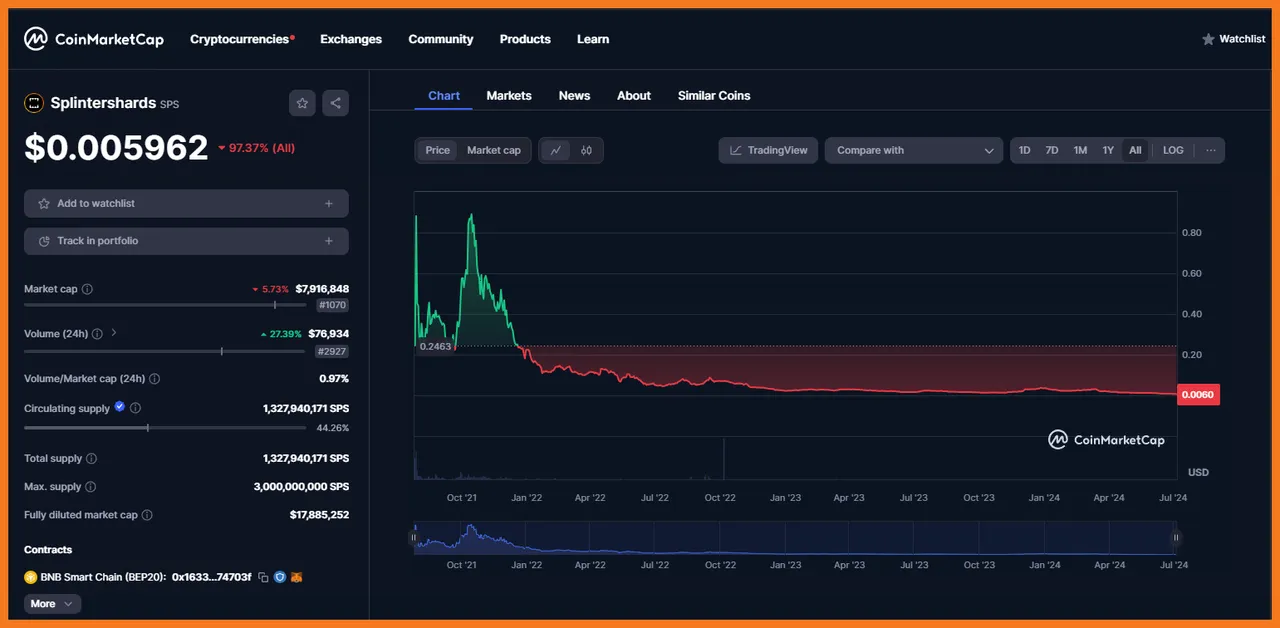Switch to the Markets tab
The height and width of the screenshot is (628, 1280).
(509, 96)
